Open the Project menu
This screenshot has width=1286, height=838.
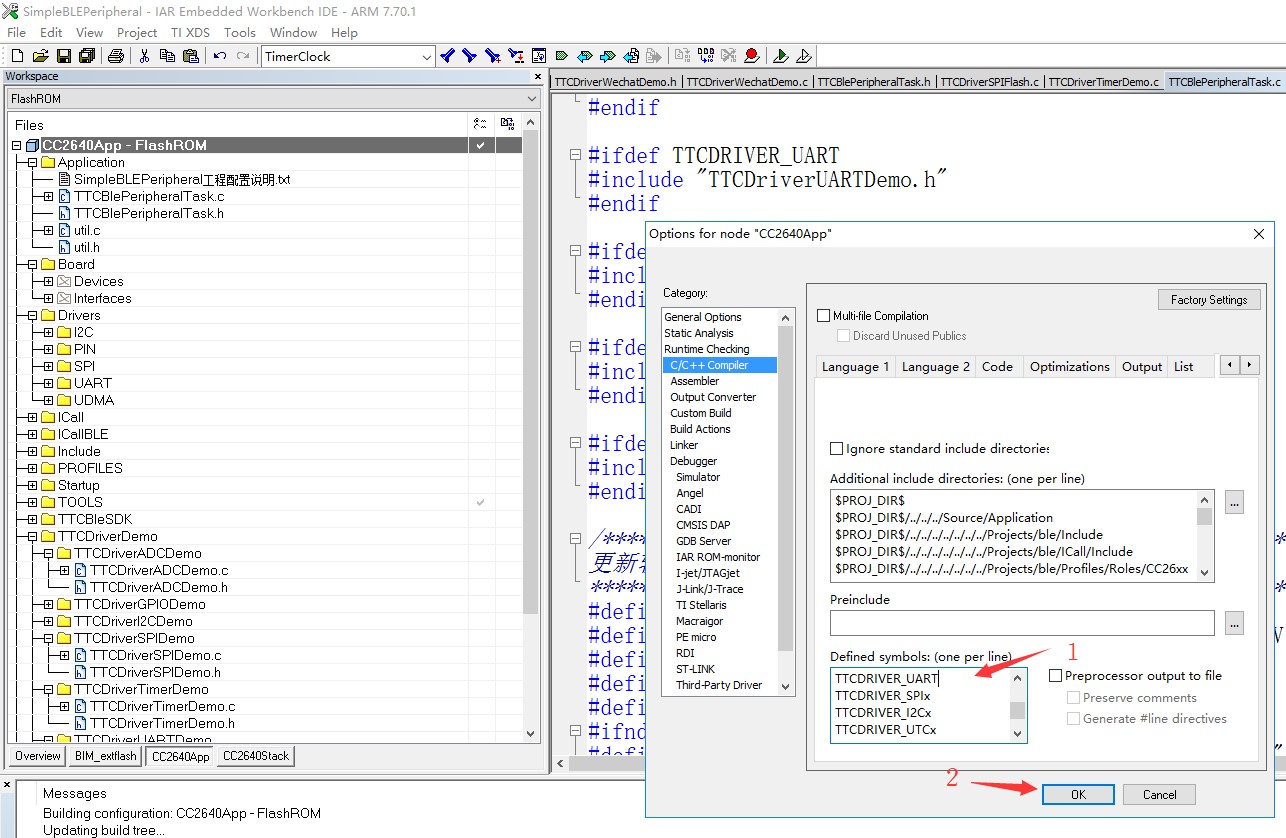click(137, 32)
